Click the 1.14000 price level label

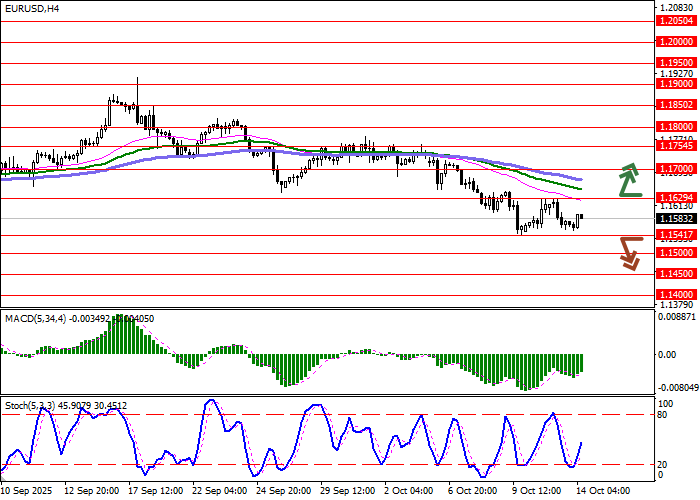point(676,295)
